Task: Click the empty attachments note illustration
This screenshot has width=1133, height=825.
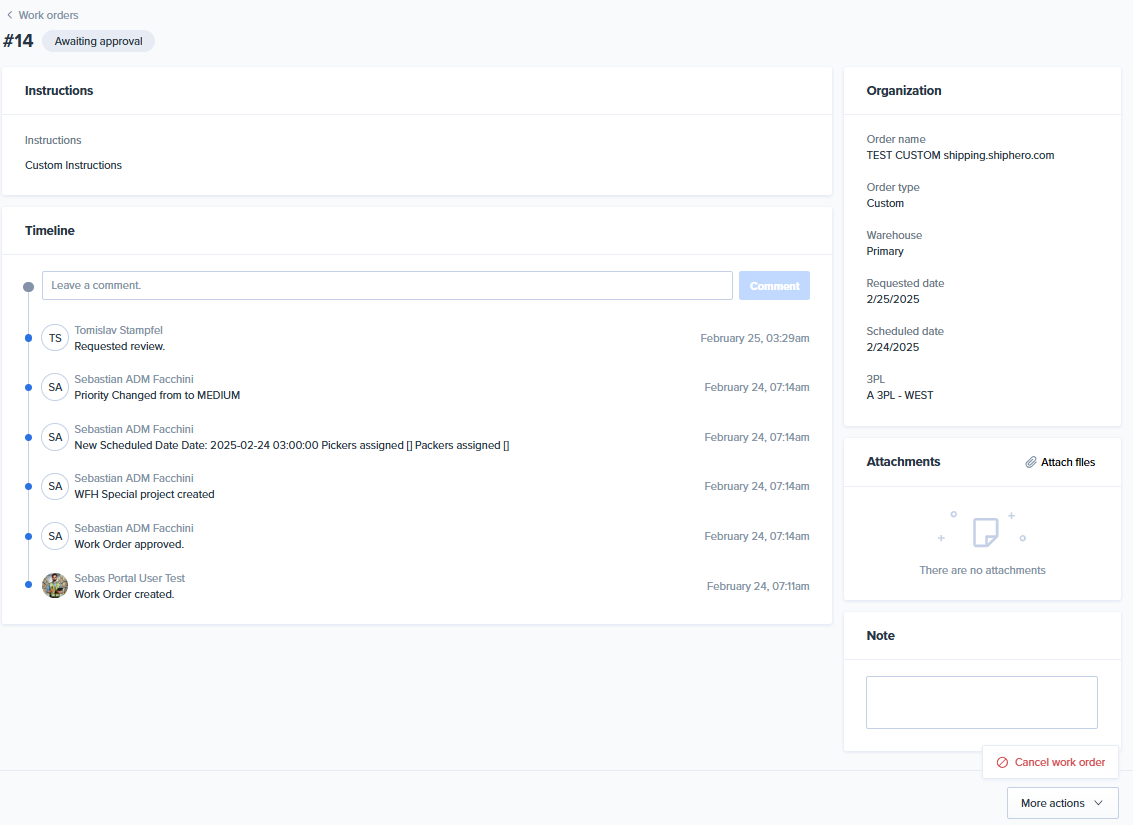Action: coord(986,532)
